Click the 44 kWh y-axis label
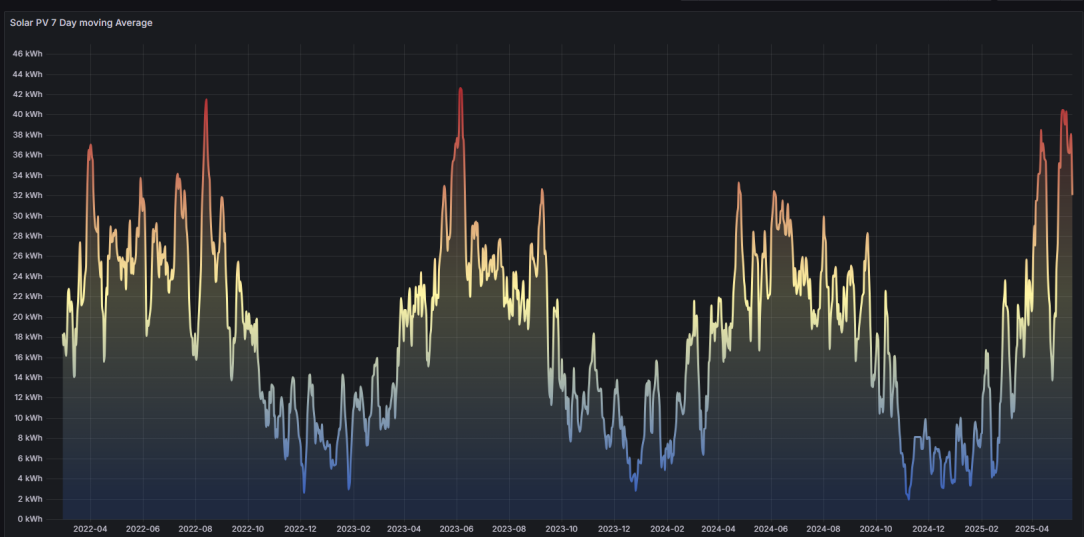Viewport: 1084px width, 537px height. 28,74
